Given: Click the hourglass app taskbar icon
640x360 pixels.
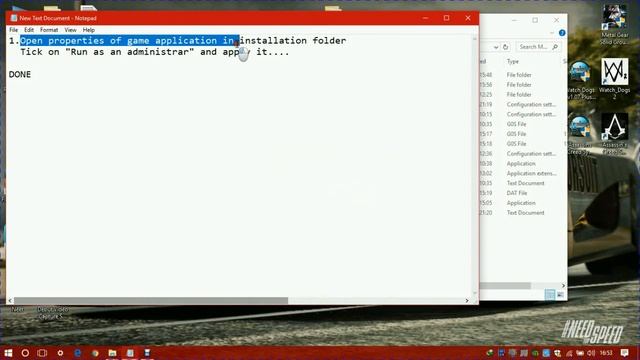Looking at the screenshot, I should pyautogui.click(x=147, y=353).
